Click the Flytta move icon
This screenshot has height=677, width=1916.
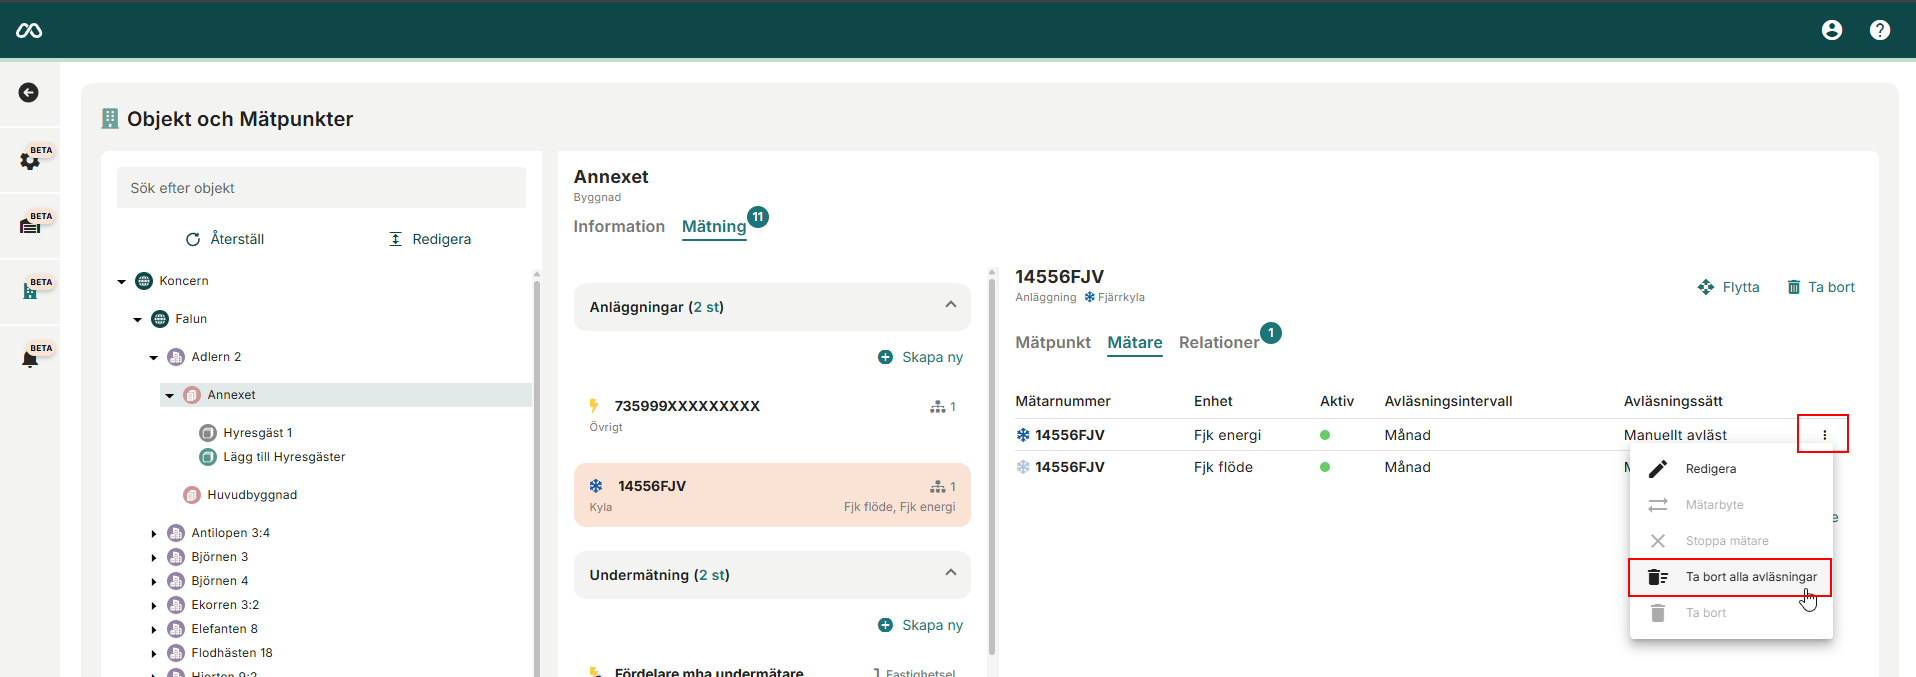(x=1706, y=288)
